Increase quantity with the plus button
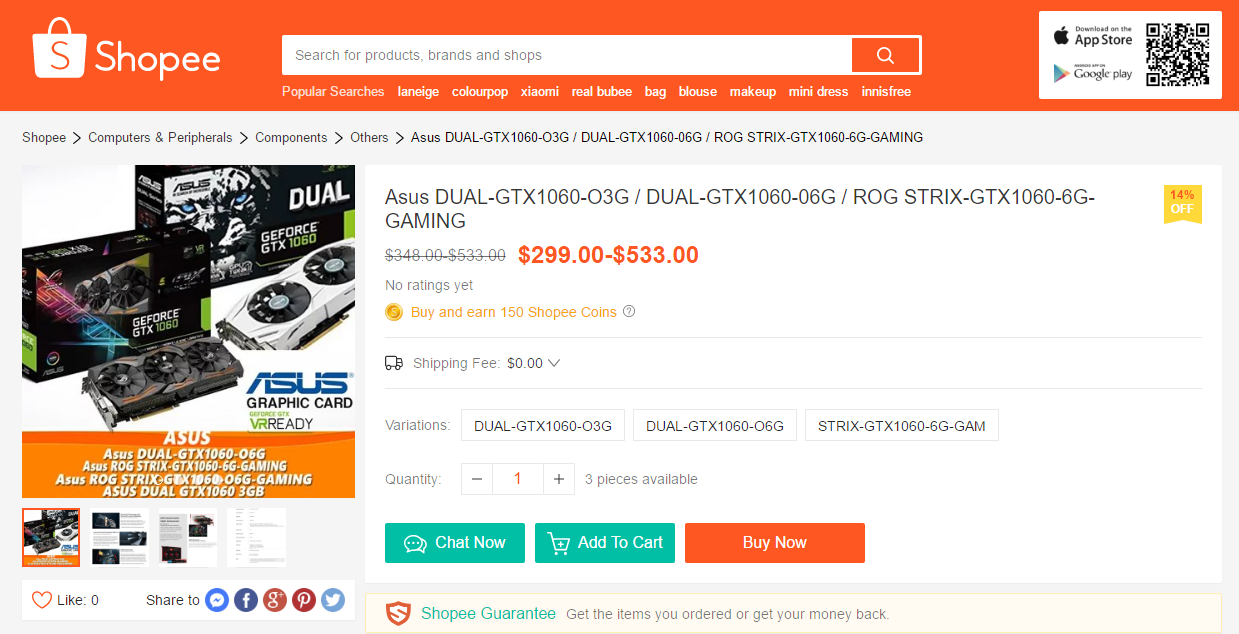 tap(558, 479)
